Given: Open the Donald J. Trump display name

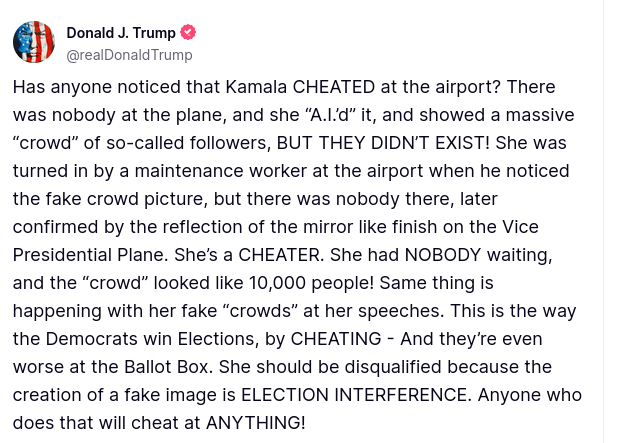Looking at the screenshot, I should click(120, 33).
